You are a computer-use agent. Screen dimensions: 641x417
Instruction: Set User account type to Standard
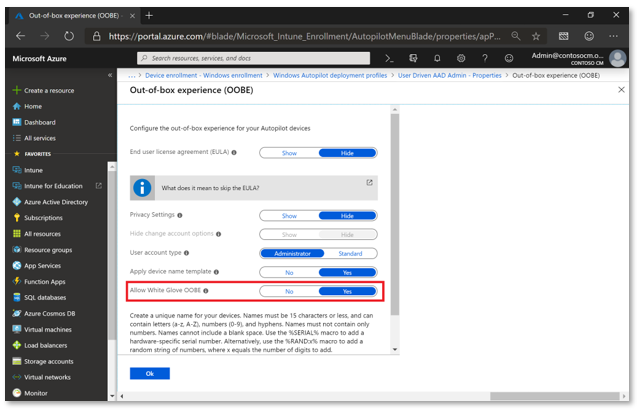[349, 253]
